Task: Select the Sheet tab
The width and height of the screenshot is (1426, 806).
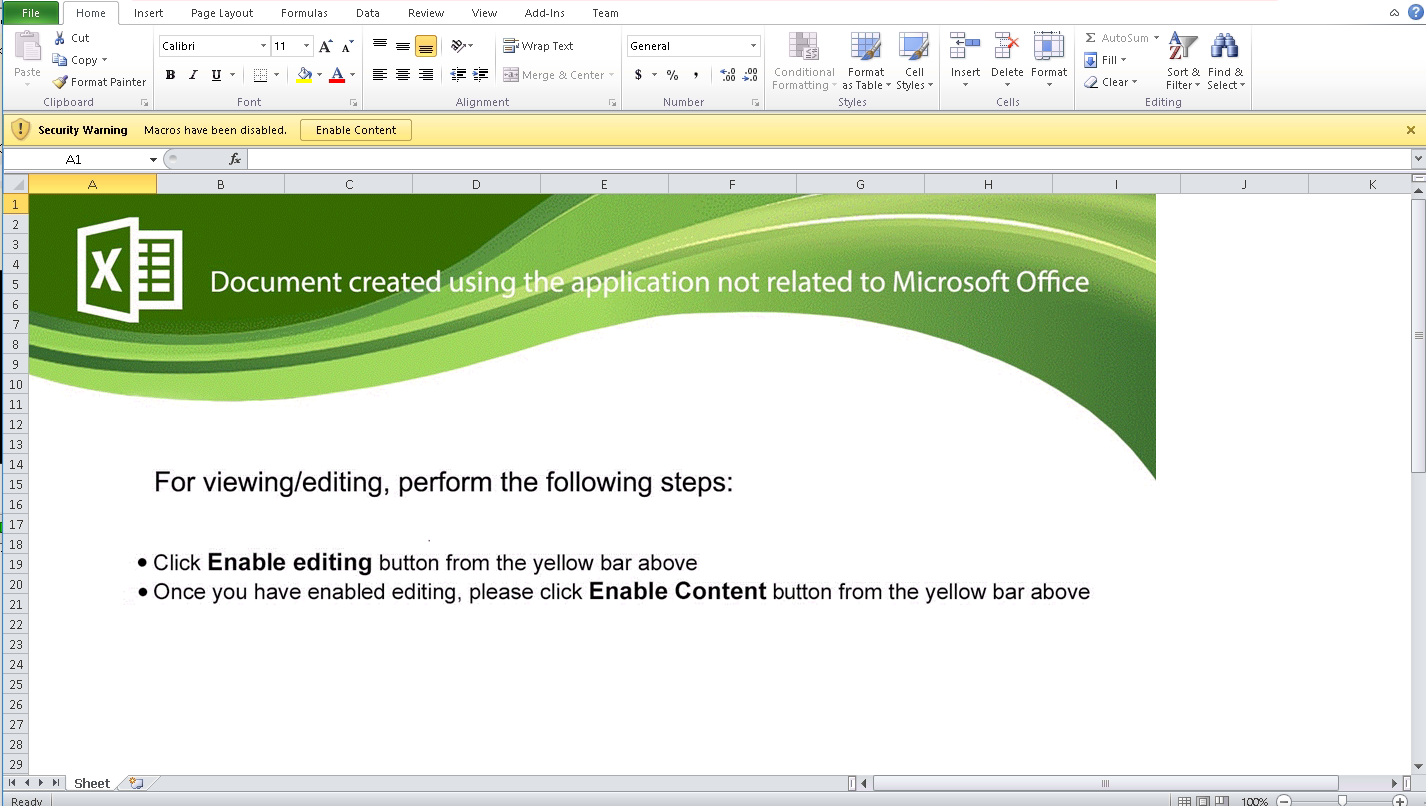Action: pos(92,783)
